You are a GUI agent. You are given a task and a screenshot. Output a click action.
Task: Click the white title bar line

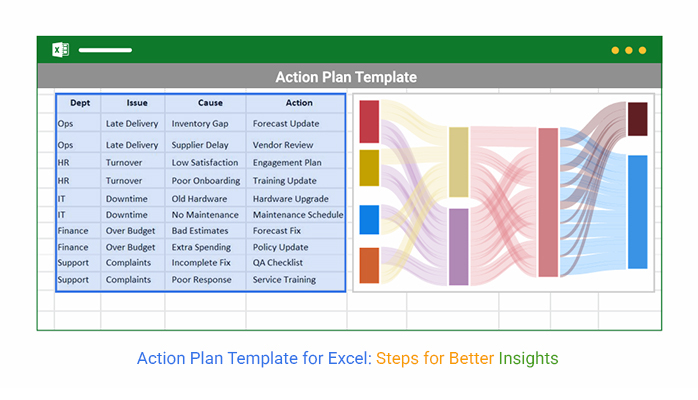(x=105, y=50)
